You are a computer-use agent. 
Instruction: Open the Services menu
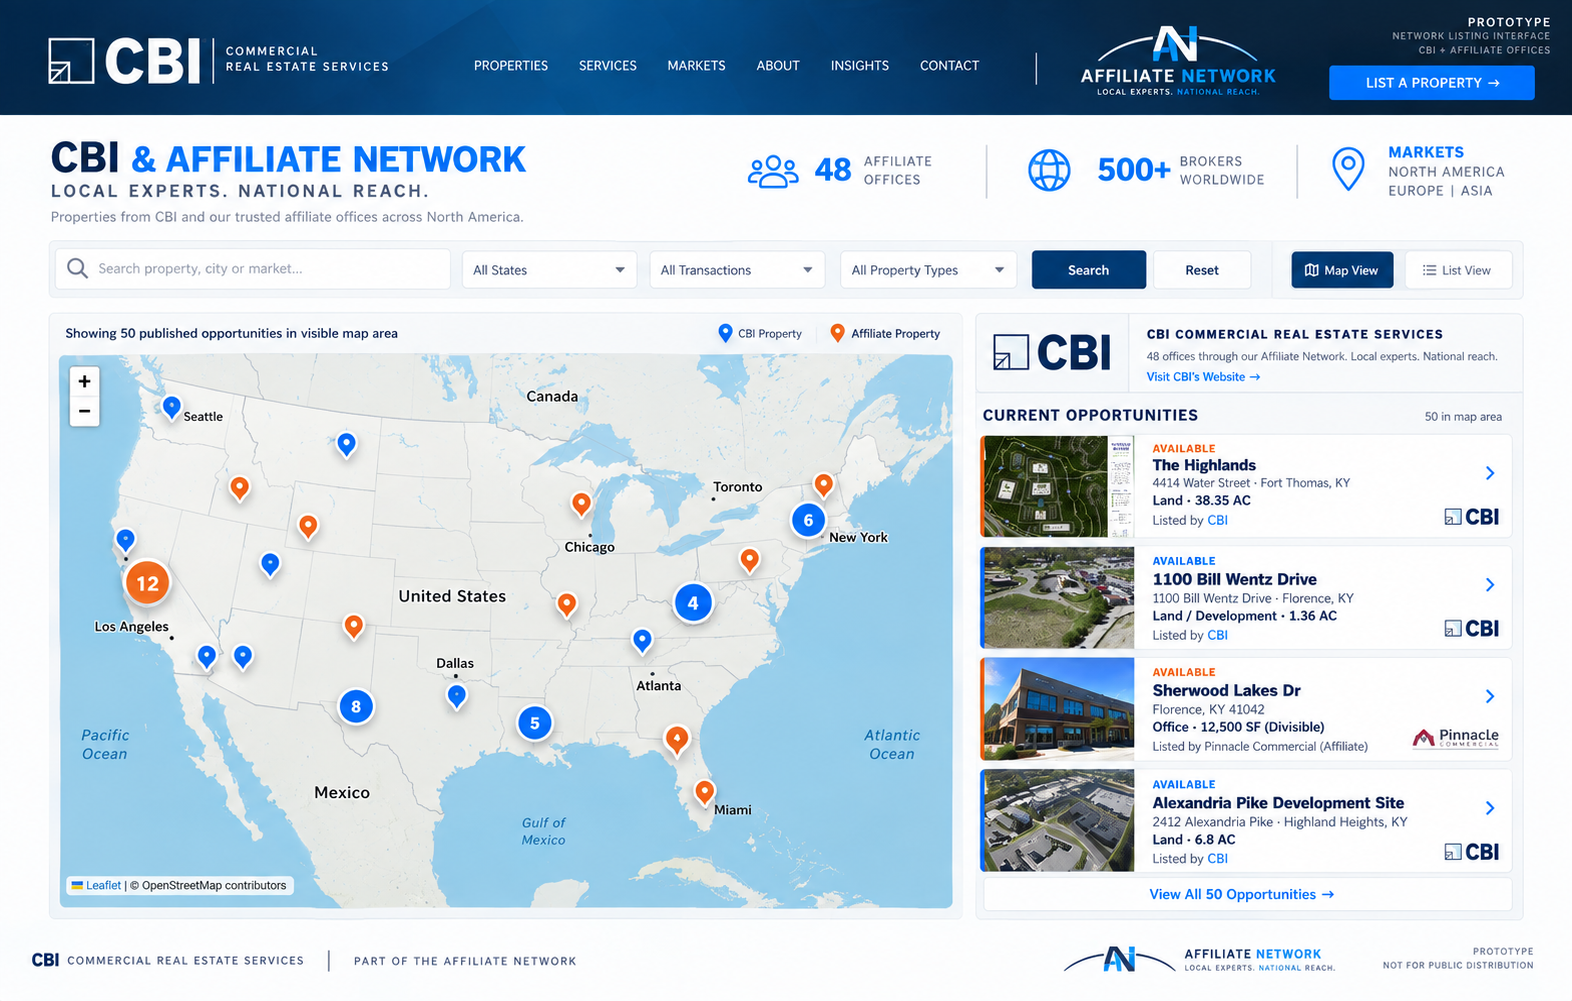pyautogui.click(x=608, y=66)
